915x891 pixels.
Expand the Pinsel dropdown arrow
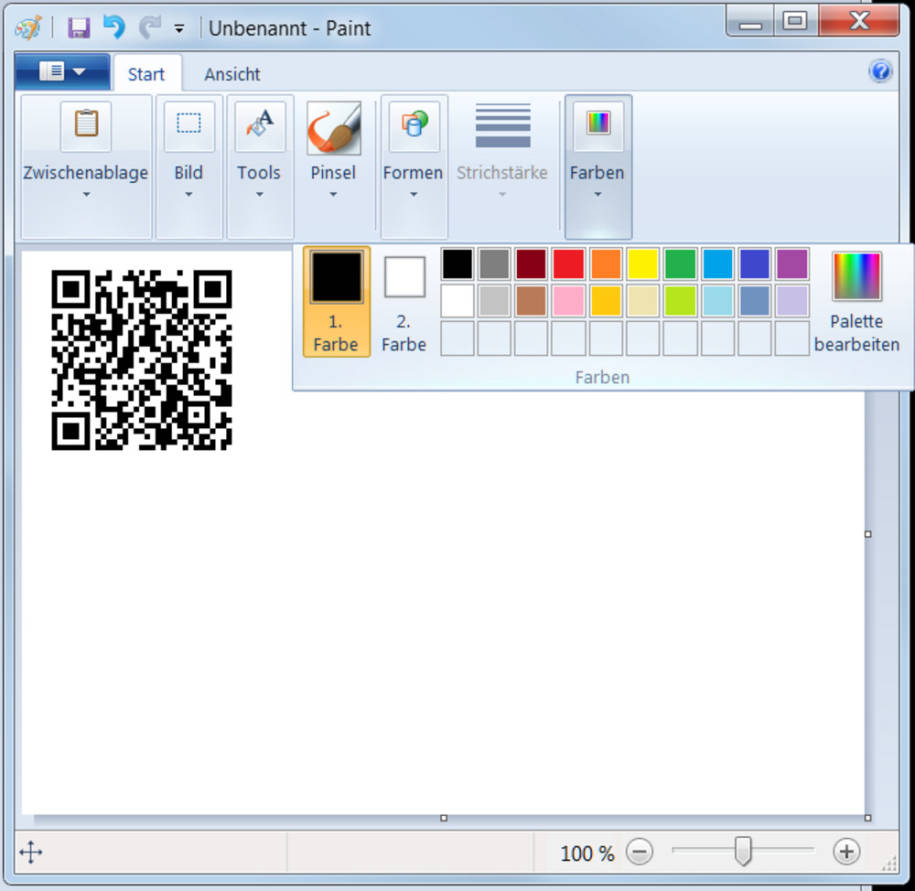tap(333, 194)
